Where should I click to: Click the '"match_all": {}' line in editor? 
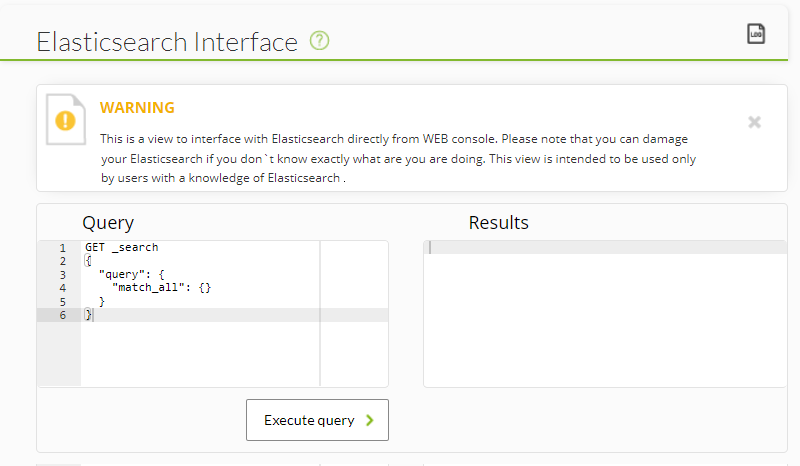161,288
